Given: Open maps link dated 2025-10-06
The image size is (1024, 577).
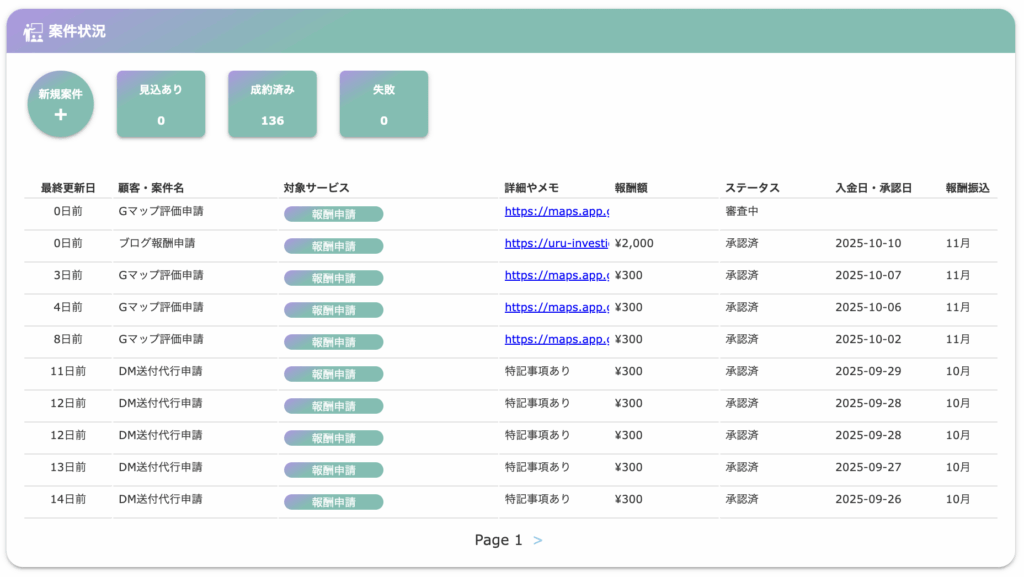Looking at the screenshot, I should coord(556,307).
